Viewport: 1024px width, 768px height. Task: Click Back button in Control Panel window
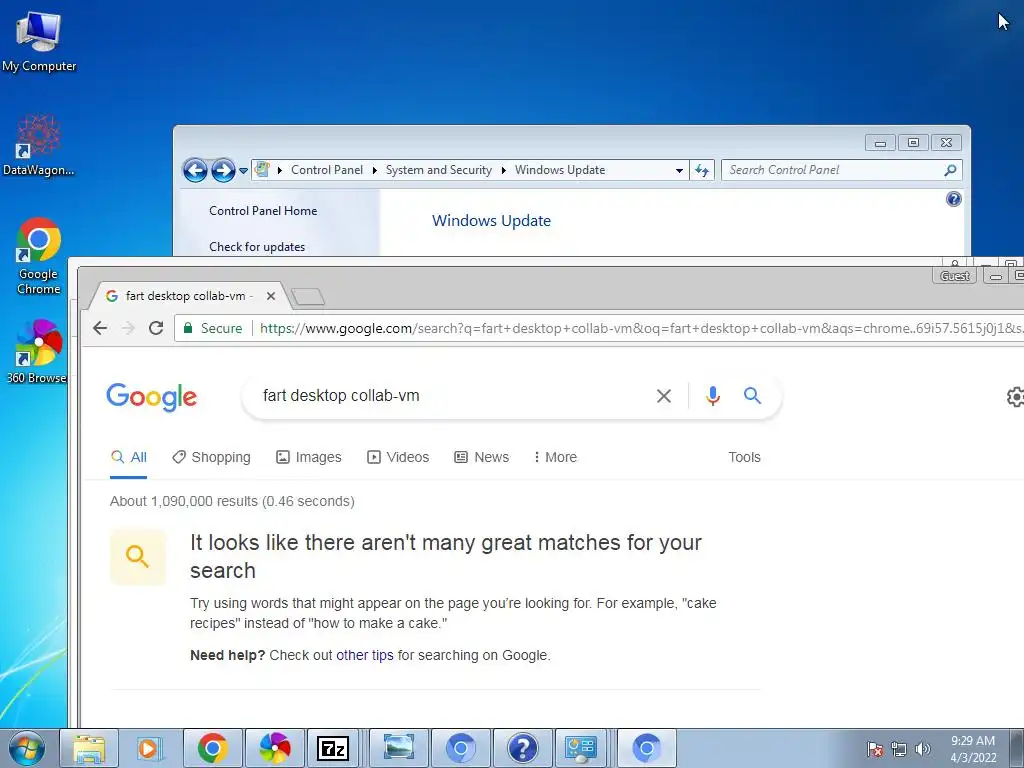point(195,170)
